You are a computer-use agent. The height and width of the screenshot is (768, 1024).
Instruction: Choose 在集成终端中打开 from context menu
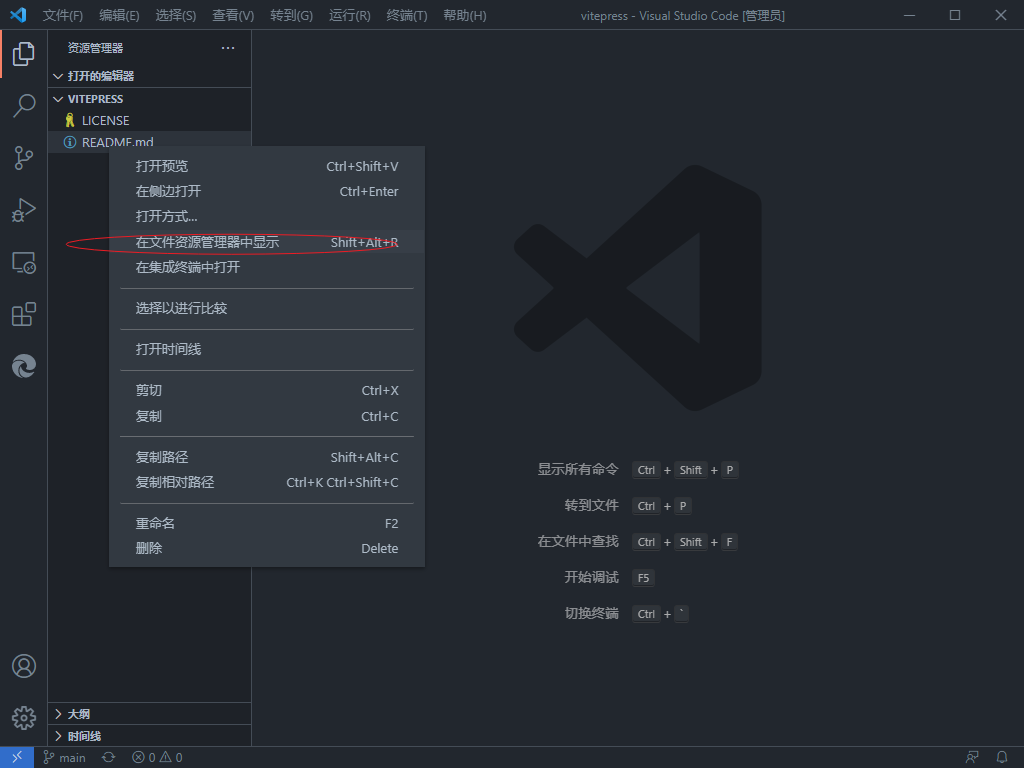tap(267, 267)
